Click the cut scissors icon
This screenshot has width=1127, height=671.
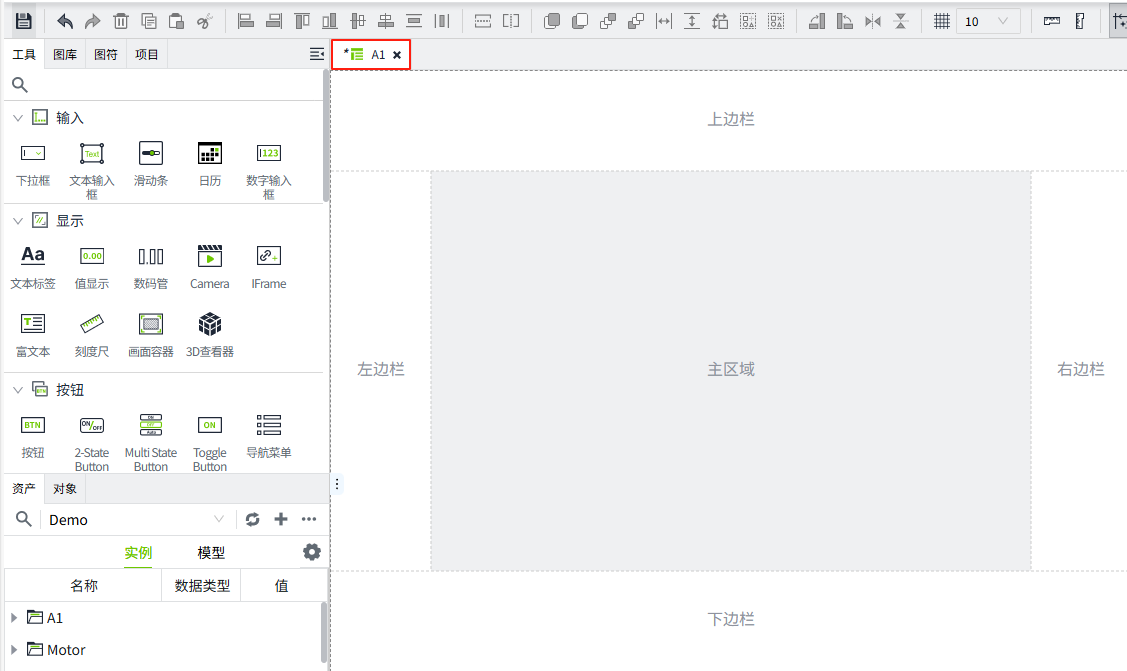(x=204, y=21)
